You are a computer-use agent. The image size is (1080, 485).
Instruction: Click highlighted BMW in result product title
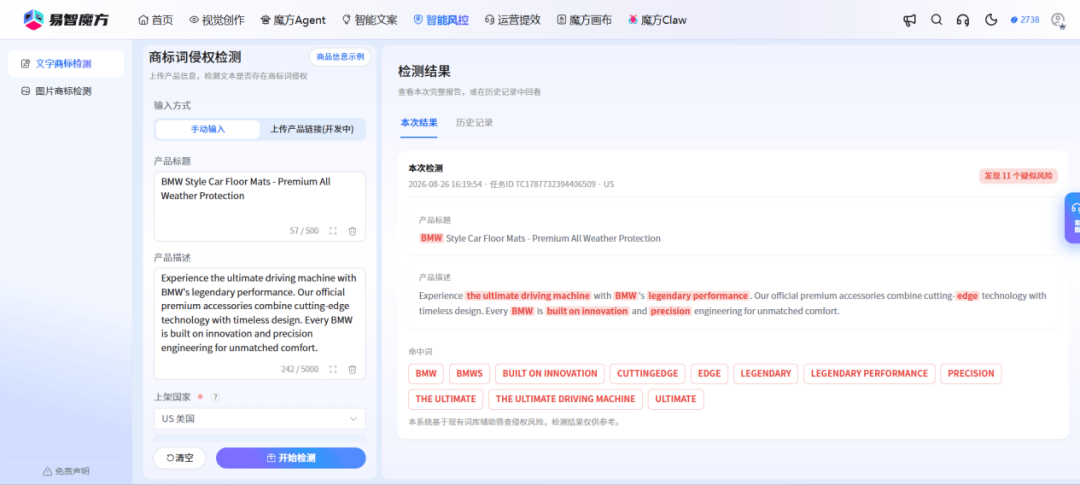pos(431,238)
